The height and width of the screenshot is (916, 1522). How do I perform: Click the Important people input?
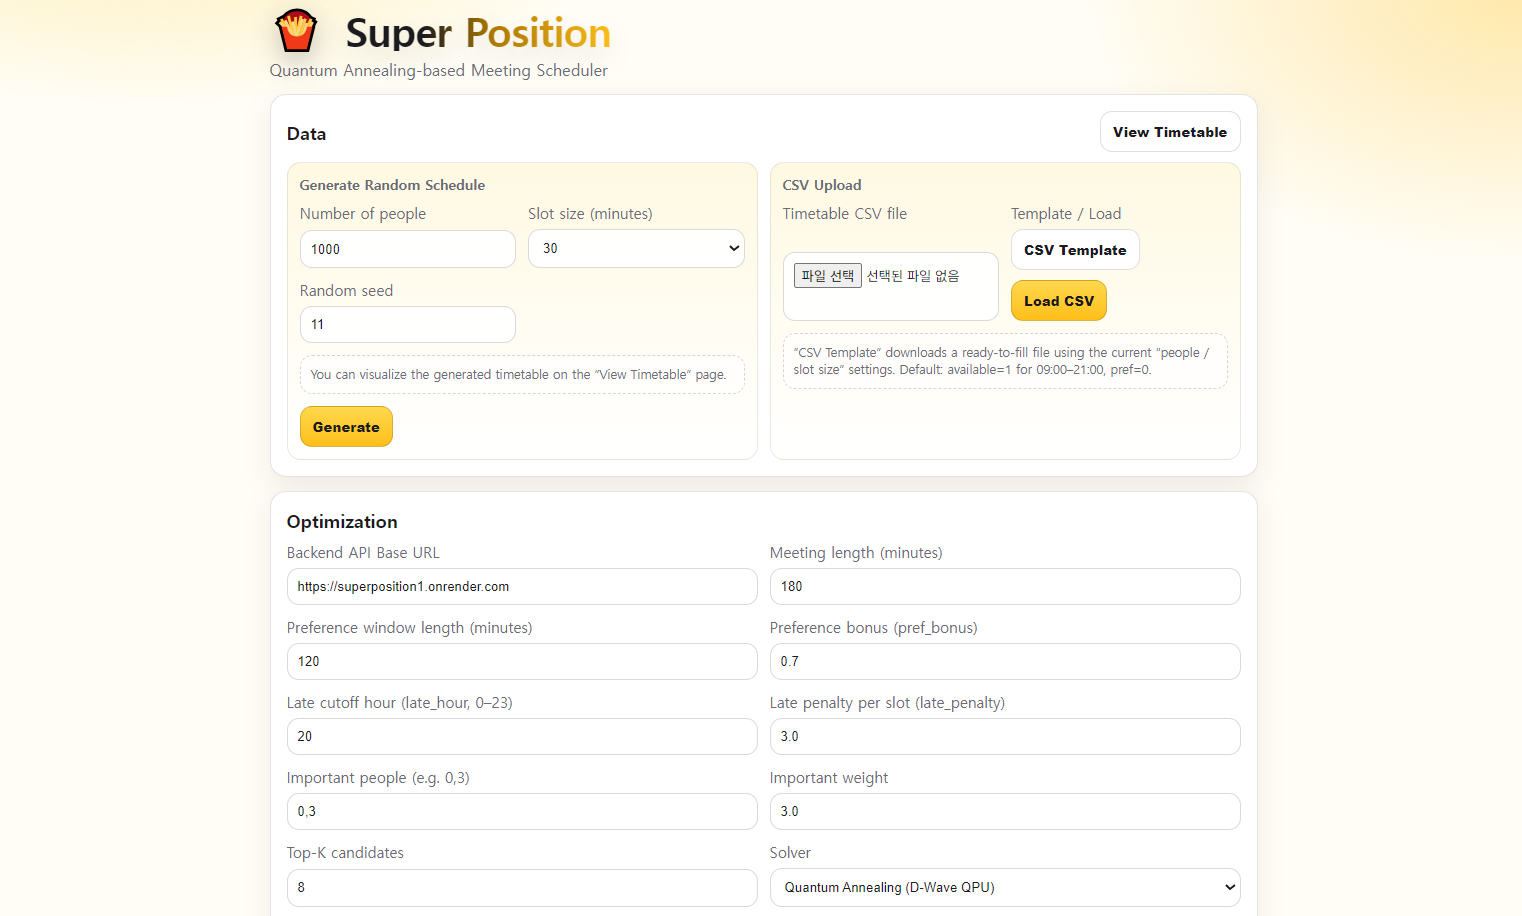[x=522, y=811]
